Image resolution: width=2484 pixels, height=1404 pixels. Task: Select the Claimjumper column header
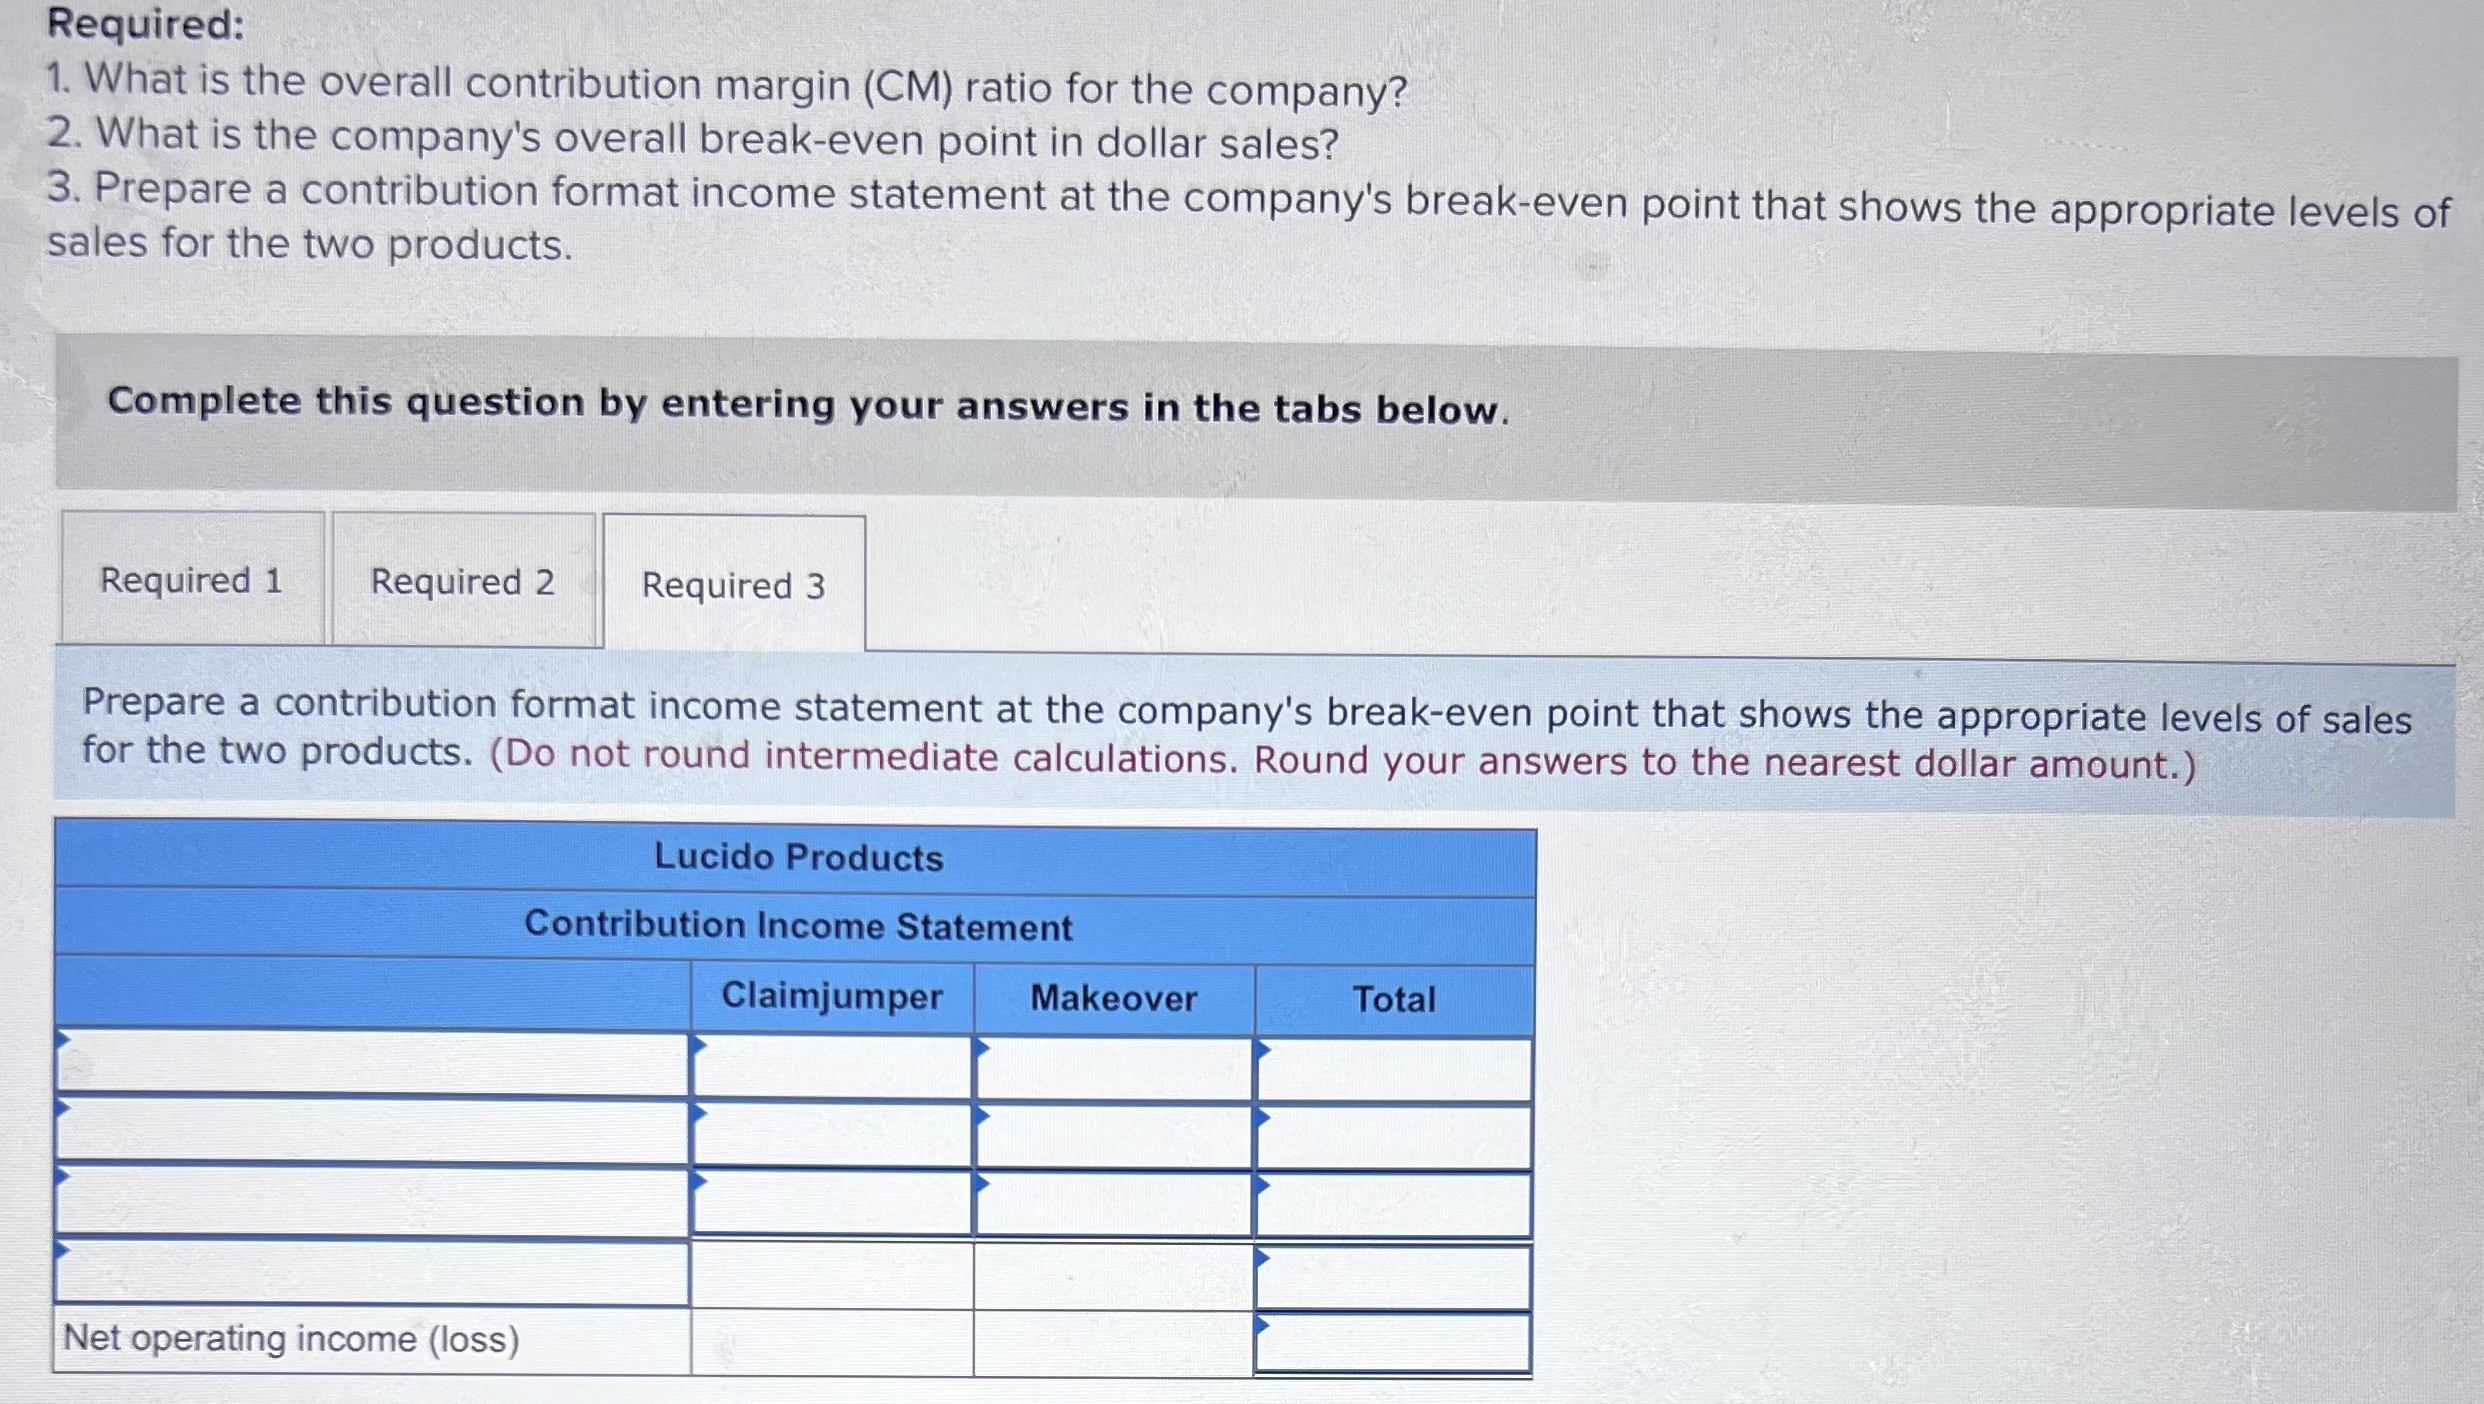[x=832, y=996]
